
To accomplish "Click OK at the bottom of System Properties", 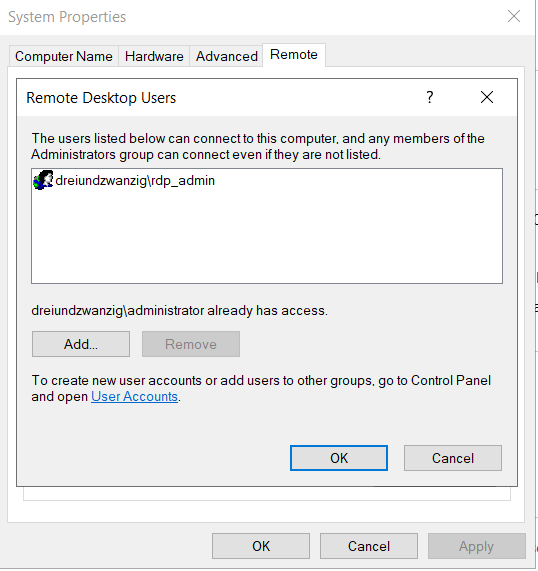I will click(261, 546).
